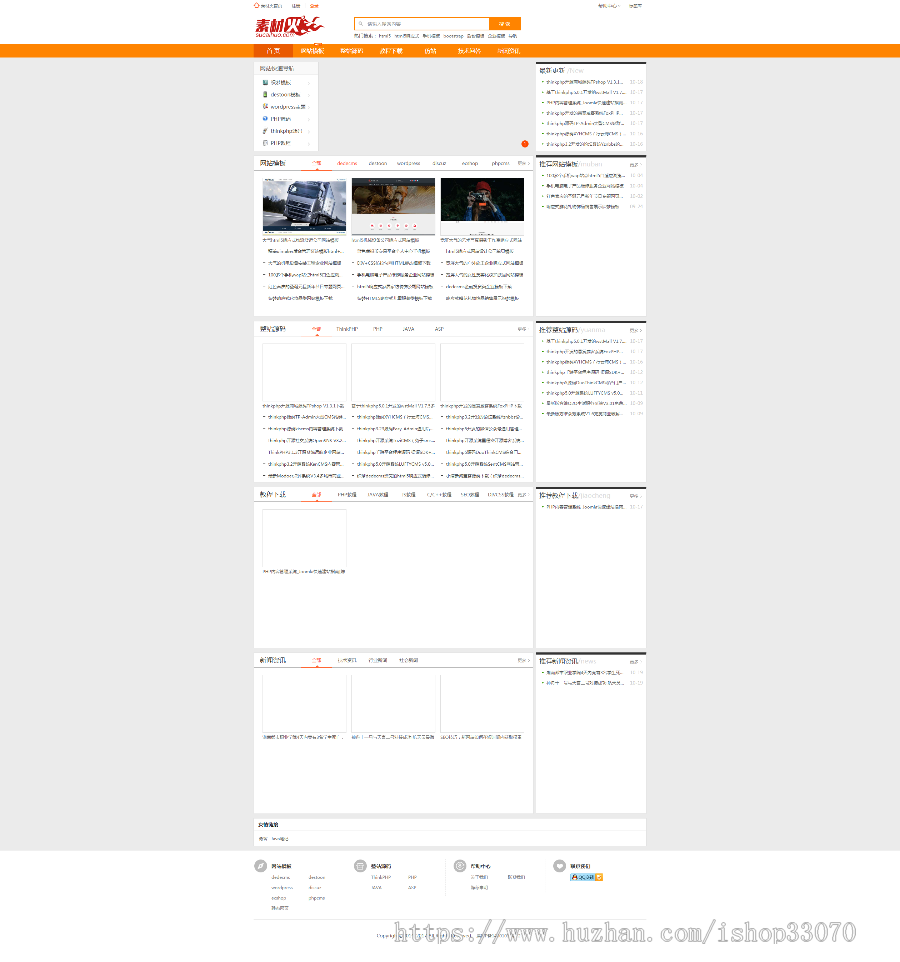Select ThinkPHP tab in 网站源码 section
900x962 pixels.
(347, 329)
